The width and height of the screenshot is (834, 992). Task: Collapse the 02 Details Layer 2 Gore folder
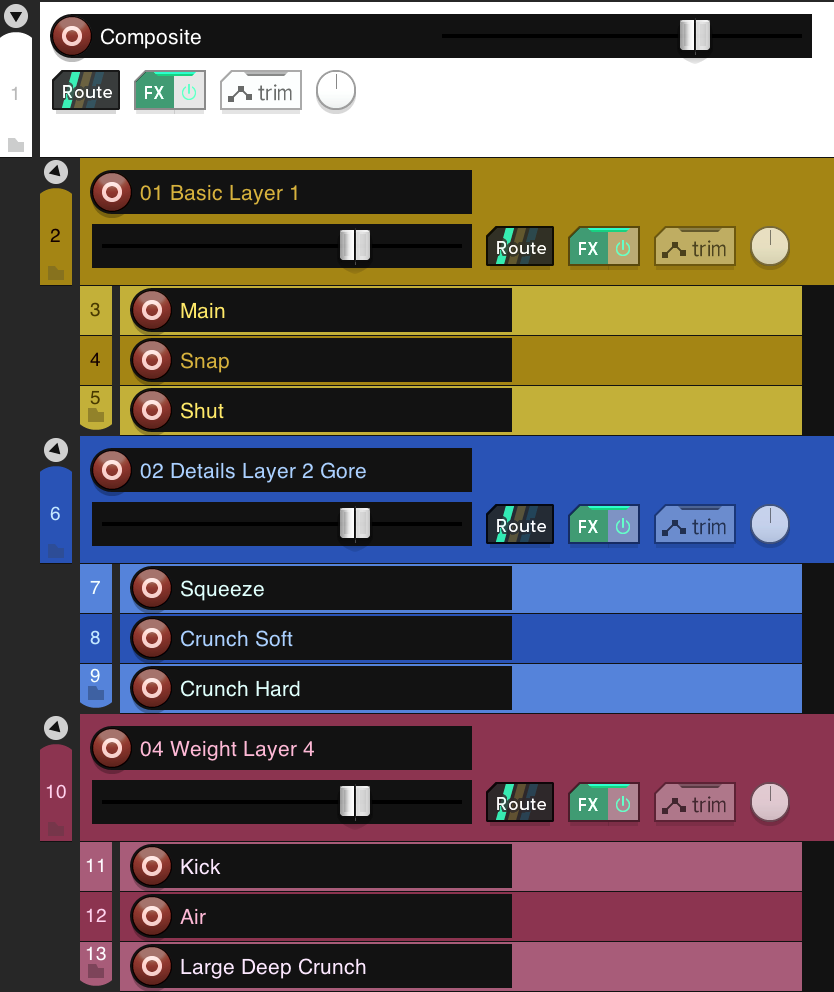tap(56, 450)
